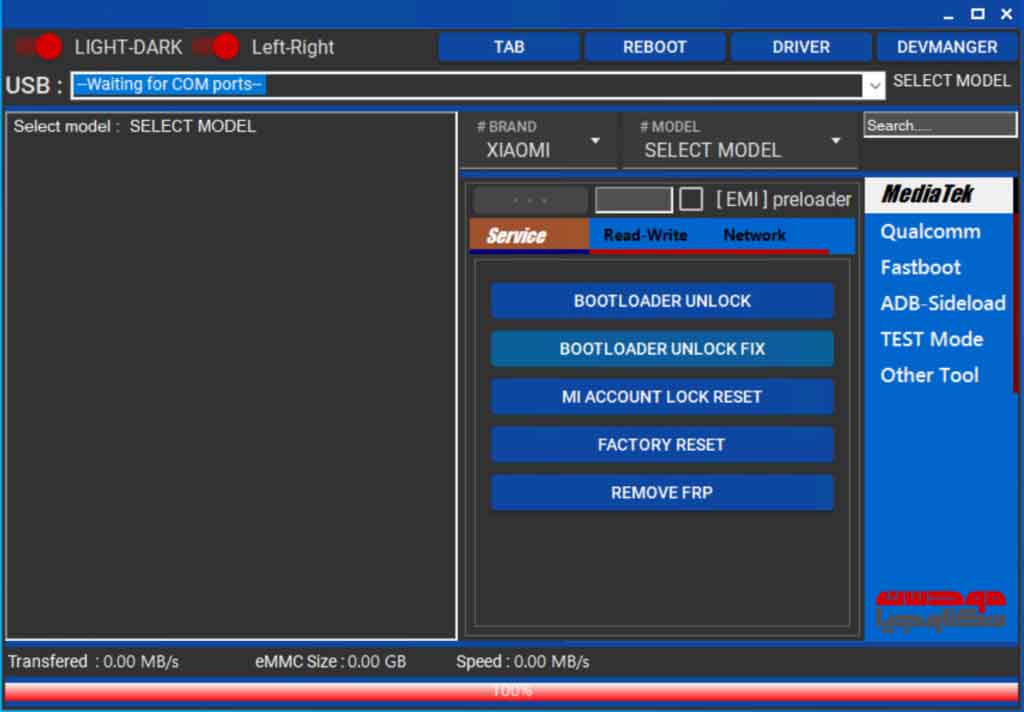Switch to the Network tab
The width and height of the screenshot is (1024, 712).
tap(754, 235)
